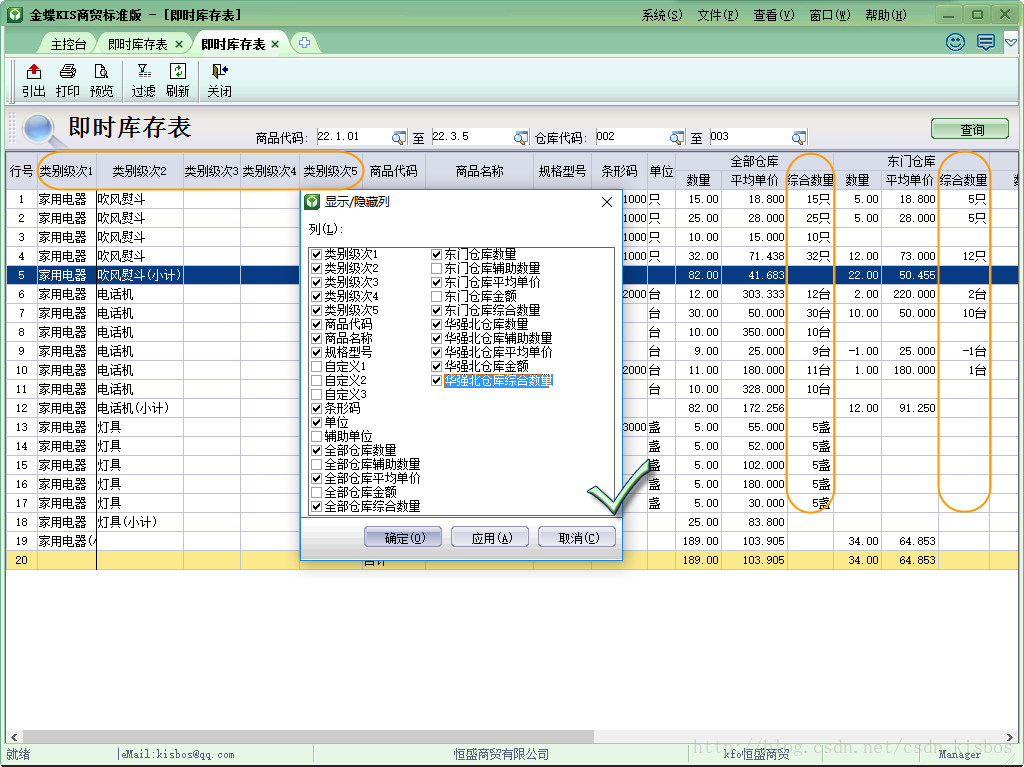This screenshot has height=767, width=1024.
Task: Click the 取消(C) button
Action: click(578, 538)
